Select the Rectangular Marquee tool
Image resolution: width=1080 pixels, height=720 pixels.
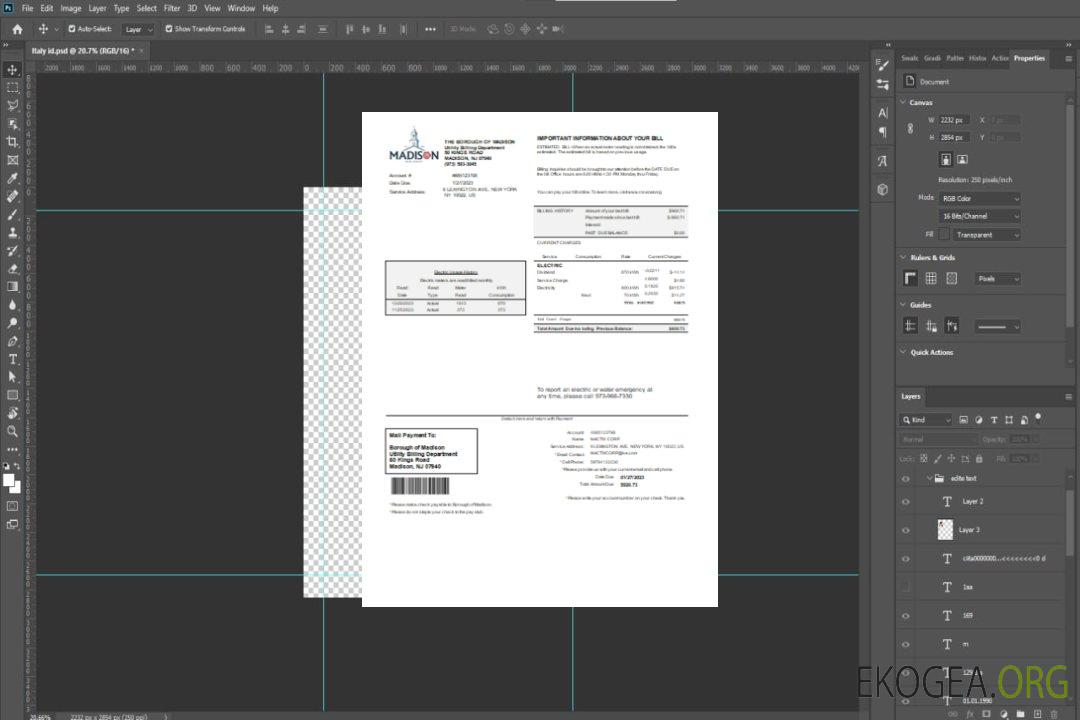pos(12,88)
